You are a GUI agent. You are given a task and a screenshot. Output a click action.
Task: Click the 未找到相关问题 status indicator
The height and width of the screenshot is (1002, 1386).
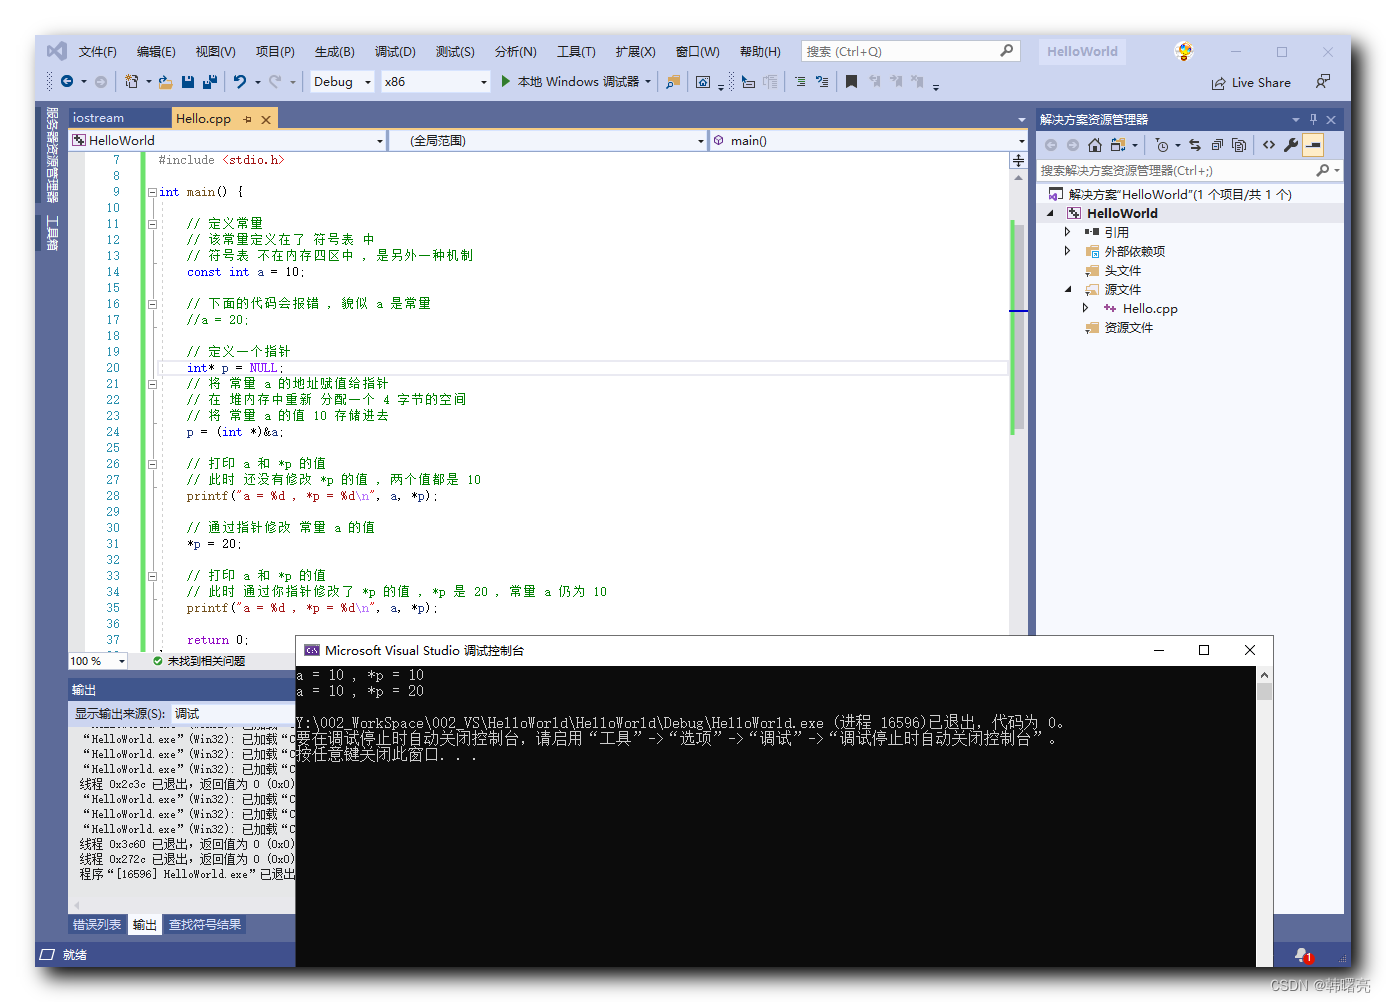pyautogui.click(x=198, y=661)
